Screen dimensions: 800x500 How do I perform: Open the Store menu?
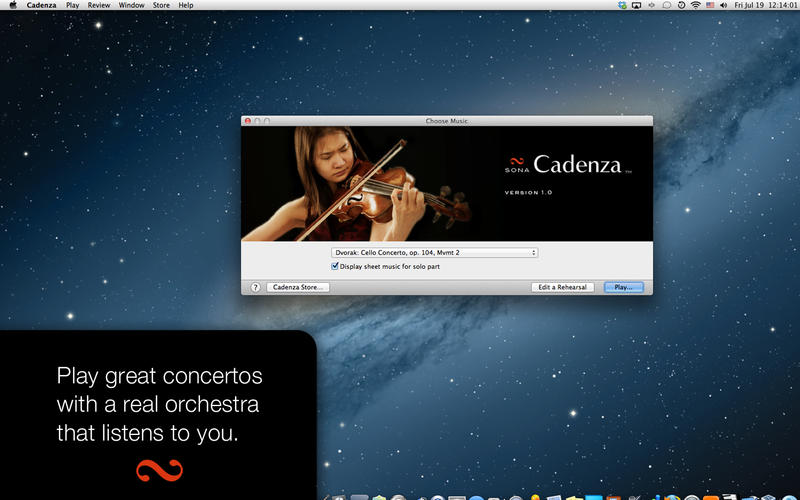(161, 5)
